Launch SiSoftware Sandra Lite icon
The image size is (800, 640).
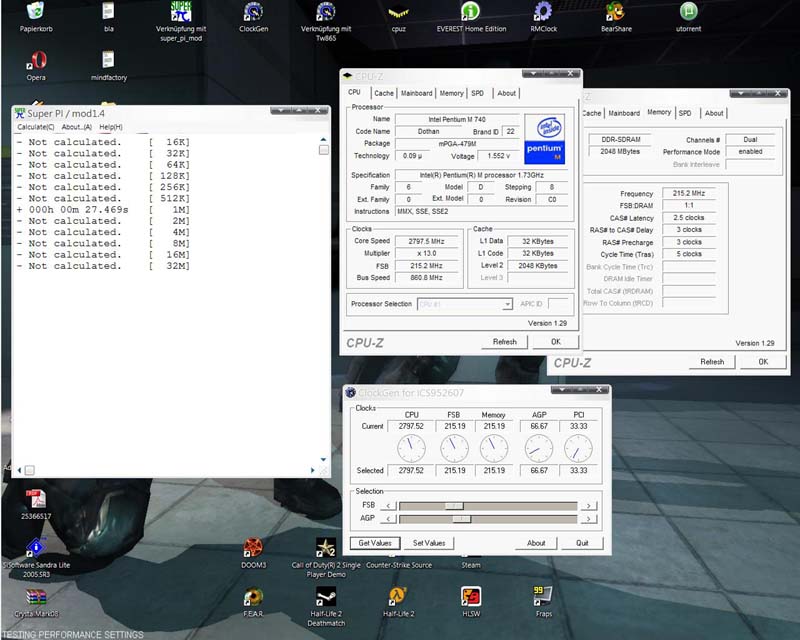click(36, 547)
